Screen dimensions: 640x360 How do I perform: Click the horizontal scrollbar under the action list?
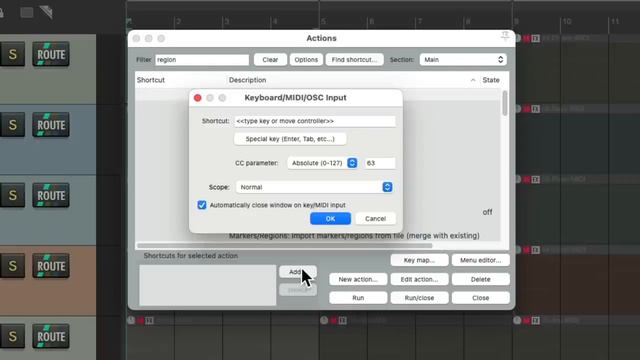point(284,246)
